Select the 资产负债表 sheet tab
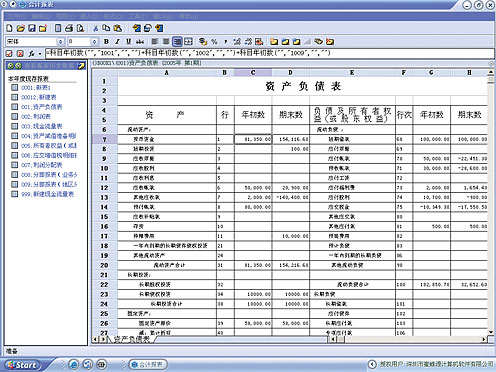496x372 pixels. [x=131, y=339]
